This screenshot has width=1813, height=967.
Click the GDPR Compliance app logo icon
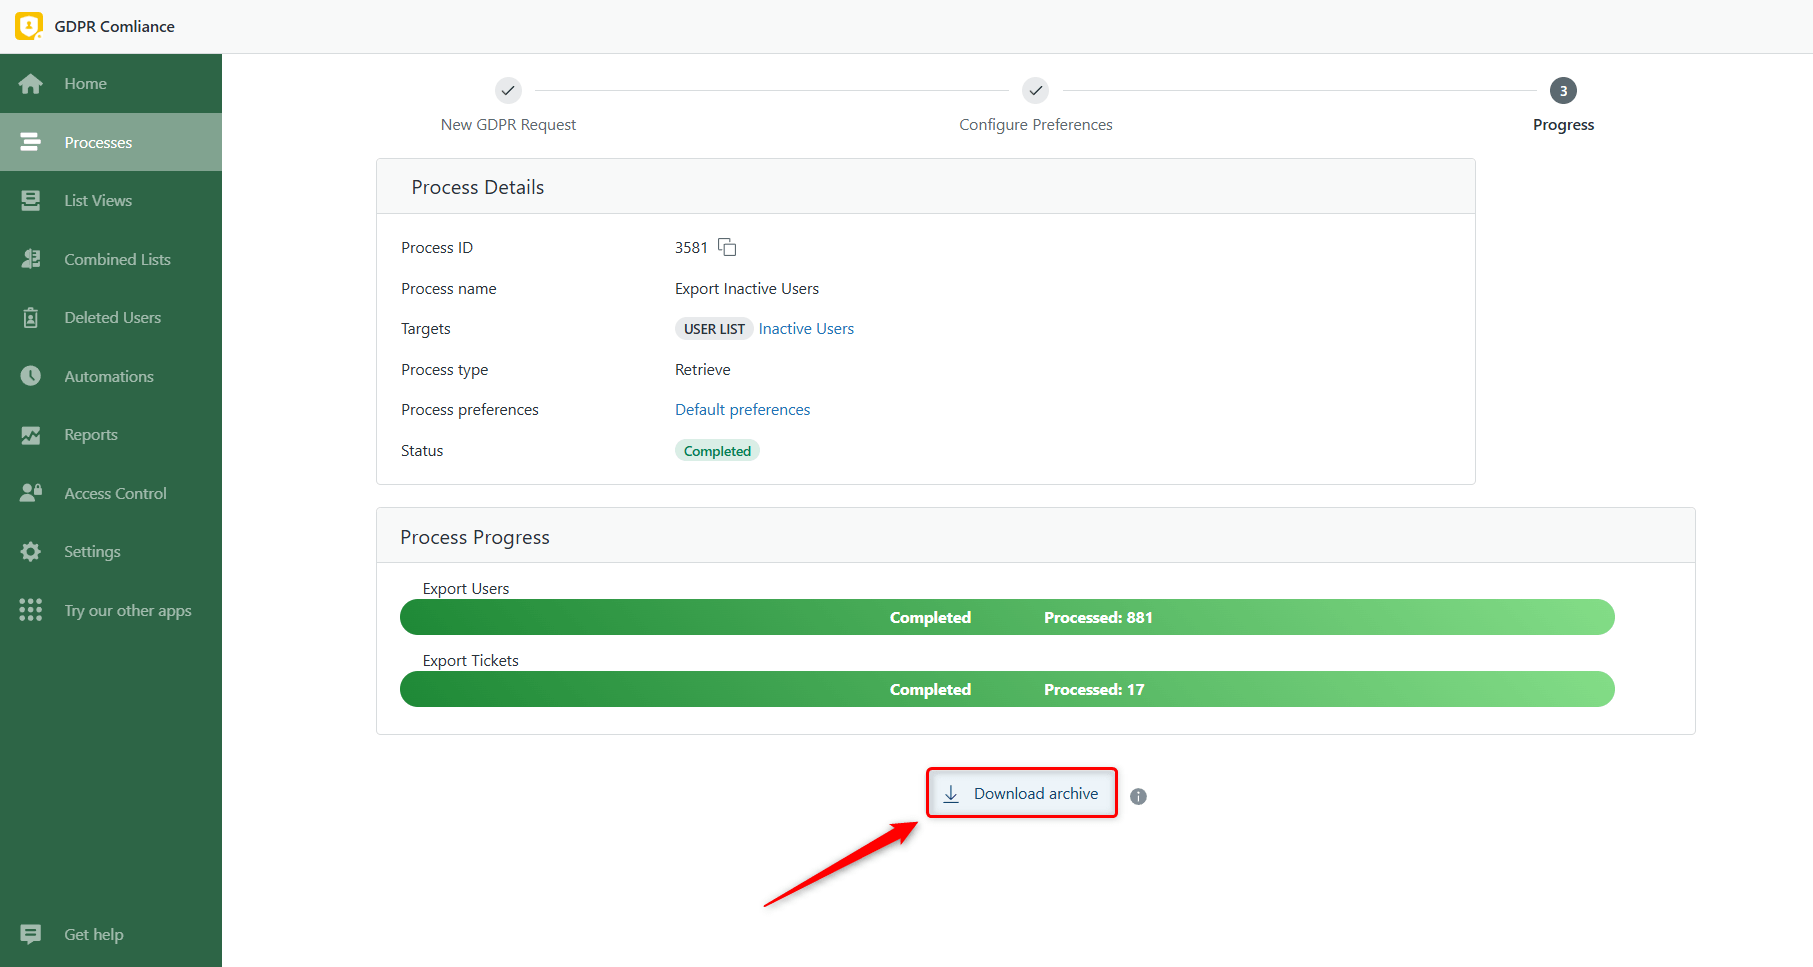point(29,26)
